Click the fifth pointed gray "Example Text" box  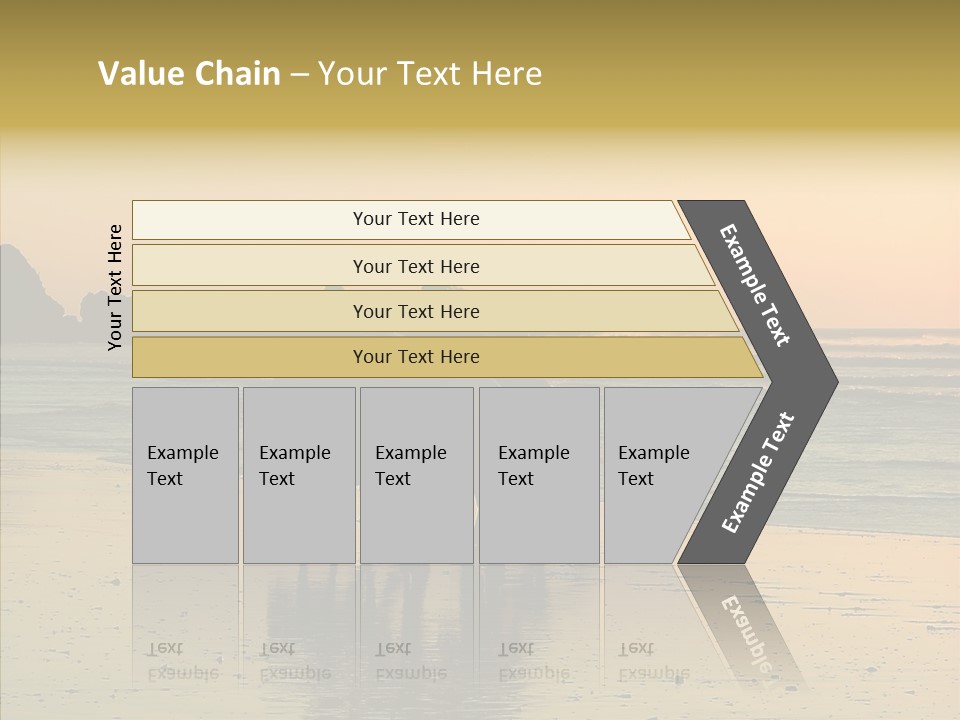[660, 475]
